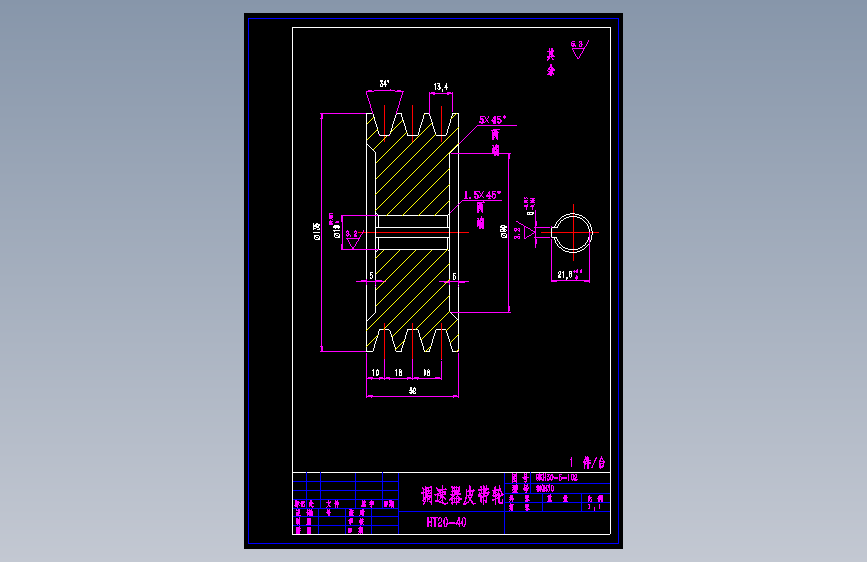Select the 6.3 surface roughness symbol
The height and width of the screenshot is (562, 867).
pos(579,49)
